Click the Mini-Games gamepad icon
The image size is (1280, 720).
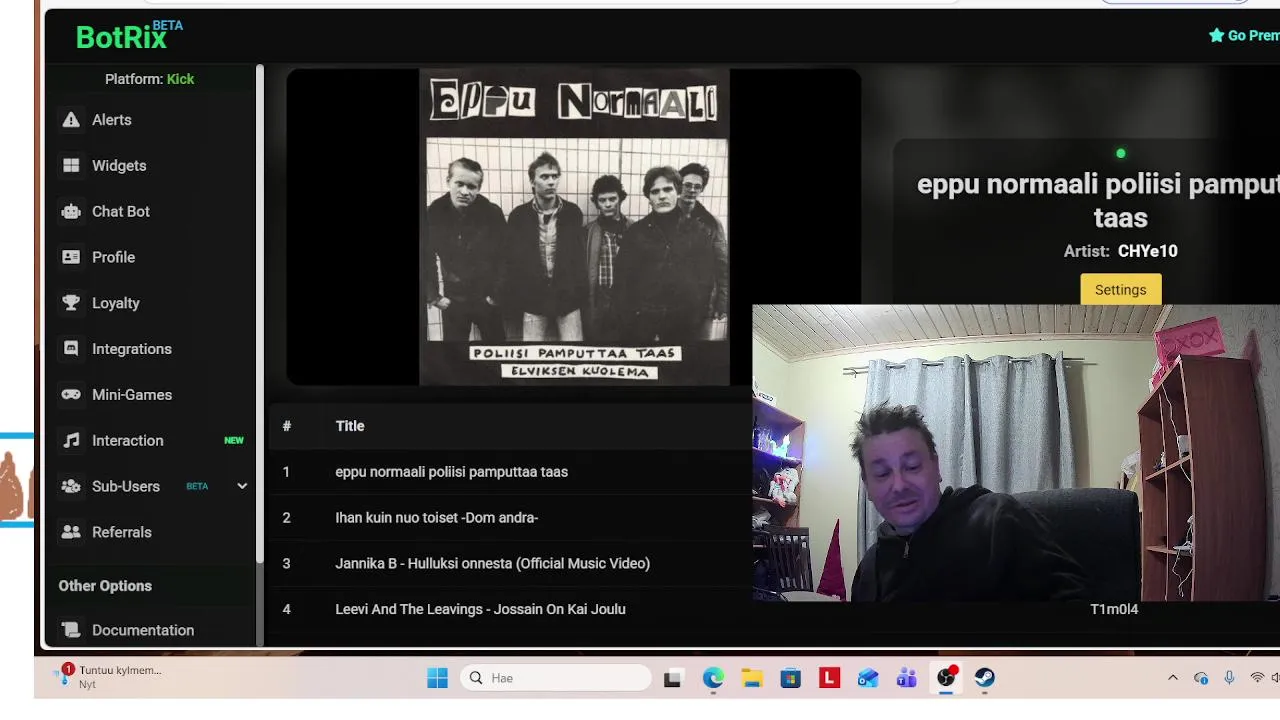[71, 395]
